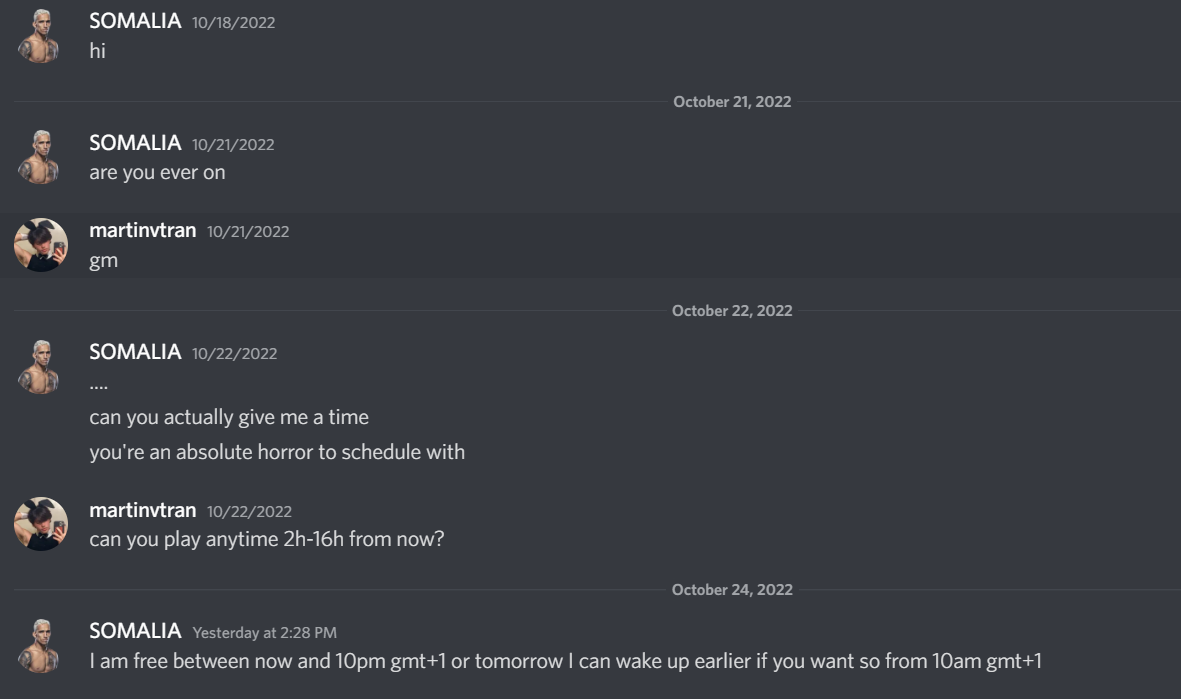The height and width of the screenshot is (699, 1181).
Task: Click martinvtran's avatar beside the "gm" message
Action: [x=41, y=245]
